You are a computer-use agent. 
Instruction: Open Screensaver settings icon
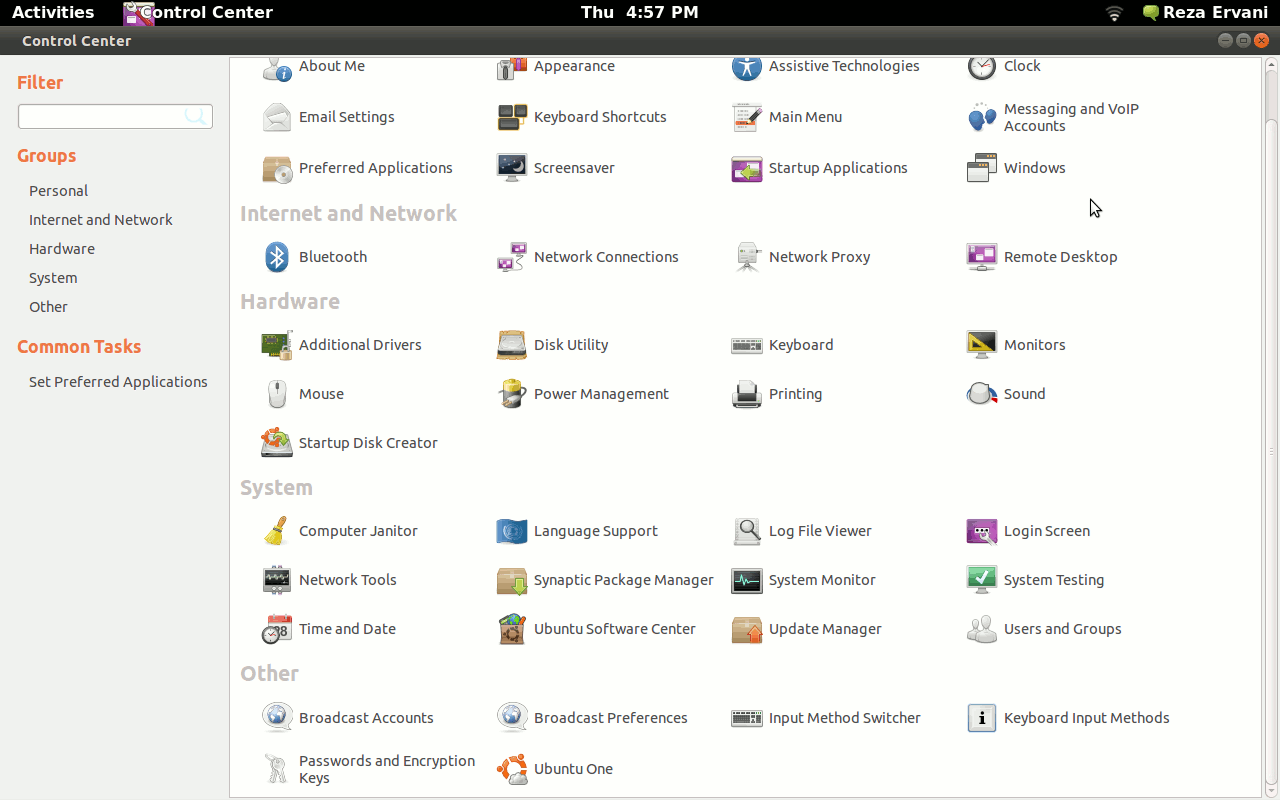coord(512,168)
